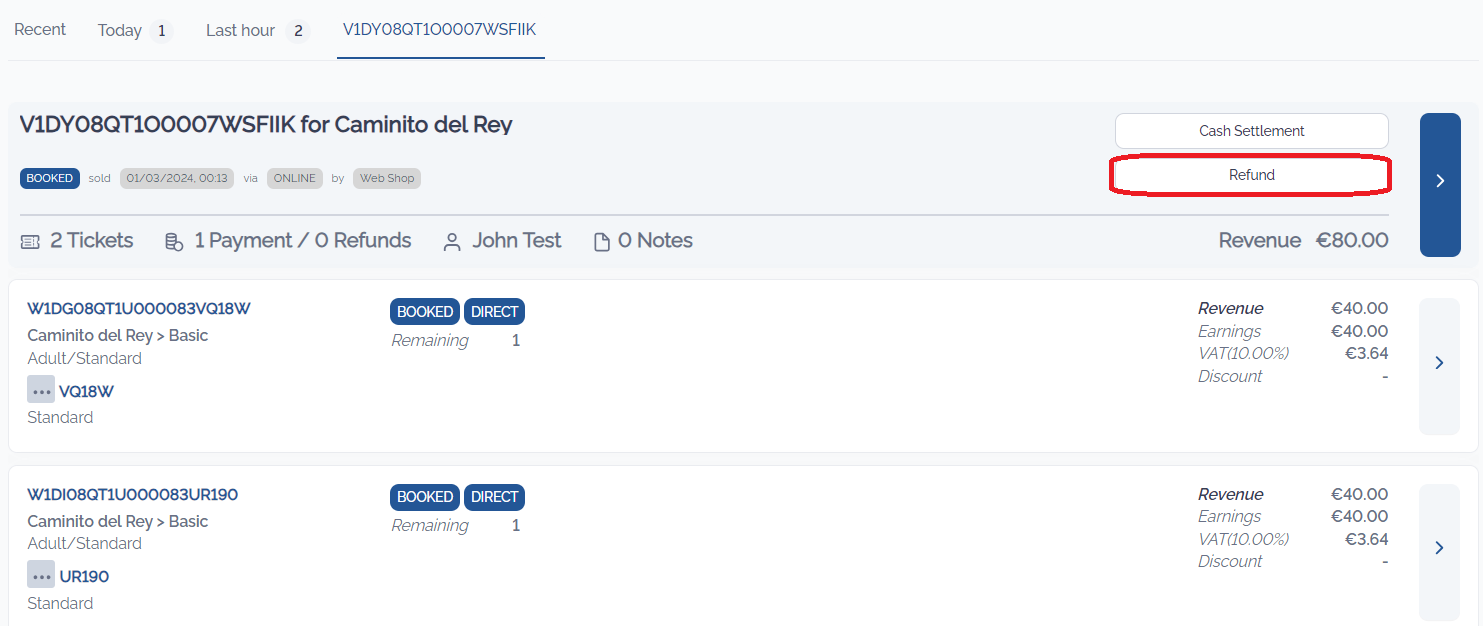Screen dimensions: 1483x626
Task: Click the tickets icon beside 2 Tickets
Action: (30, 241)
